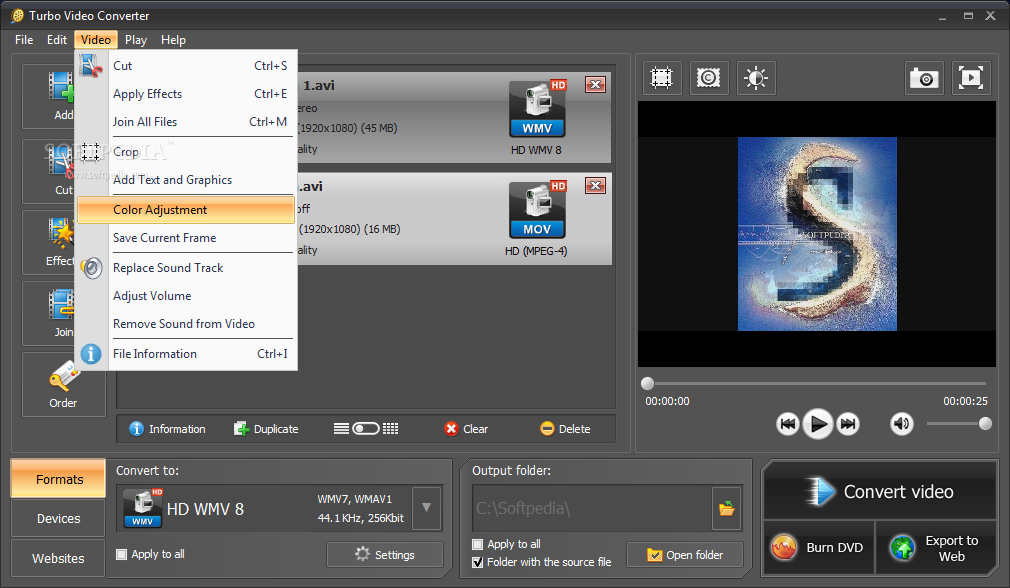Click the playback seek slider handle
This screenshot has width=1010, height=588.
pos(647,384)
